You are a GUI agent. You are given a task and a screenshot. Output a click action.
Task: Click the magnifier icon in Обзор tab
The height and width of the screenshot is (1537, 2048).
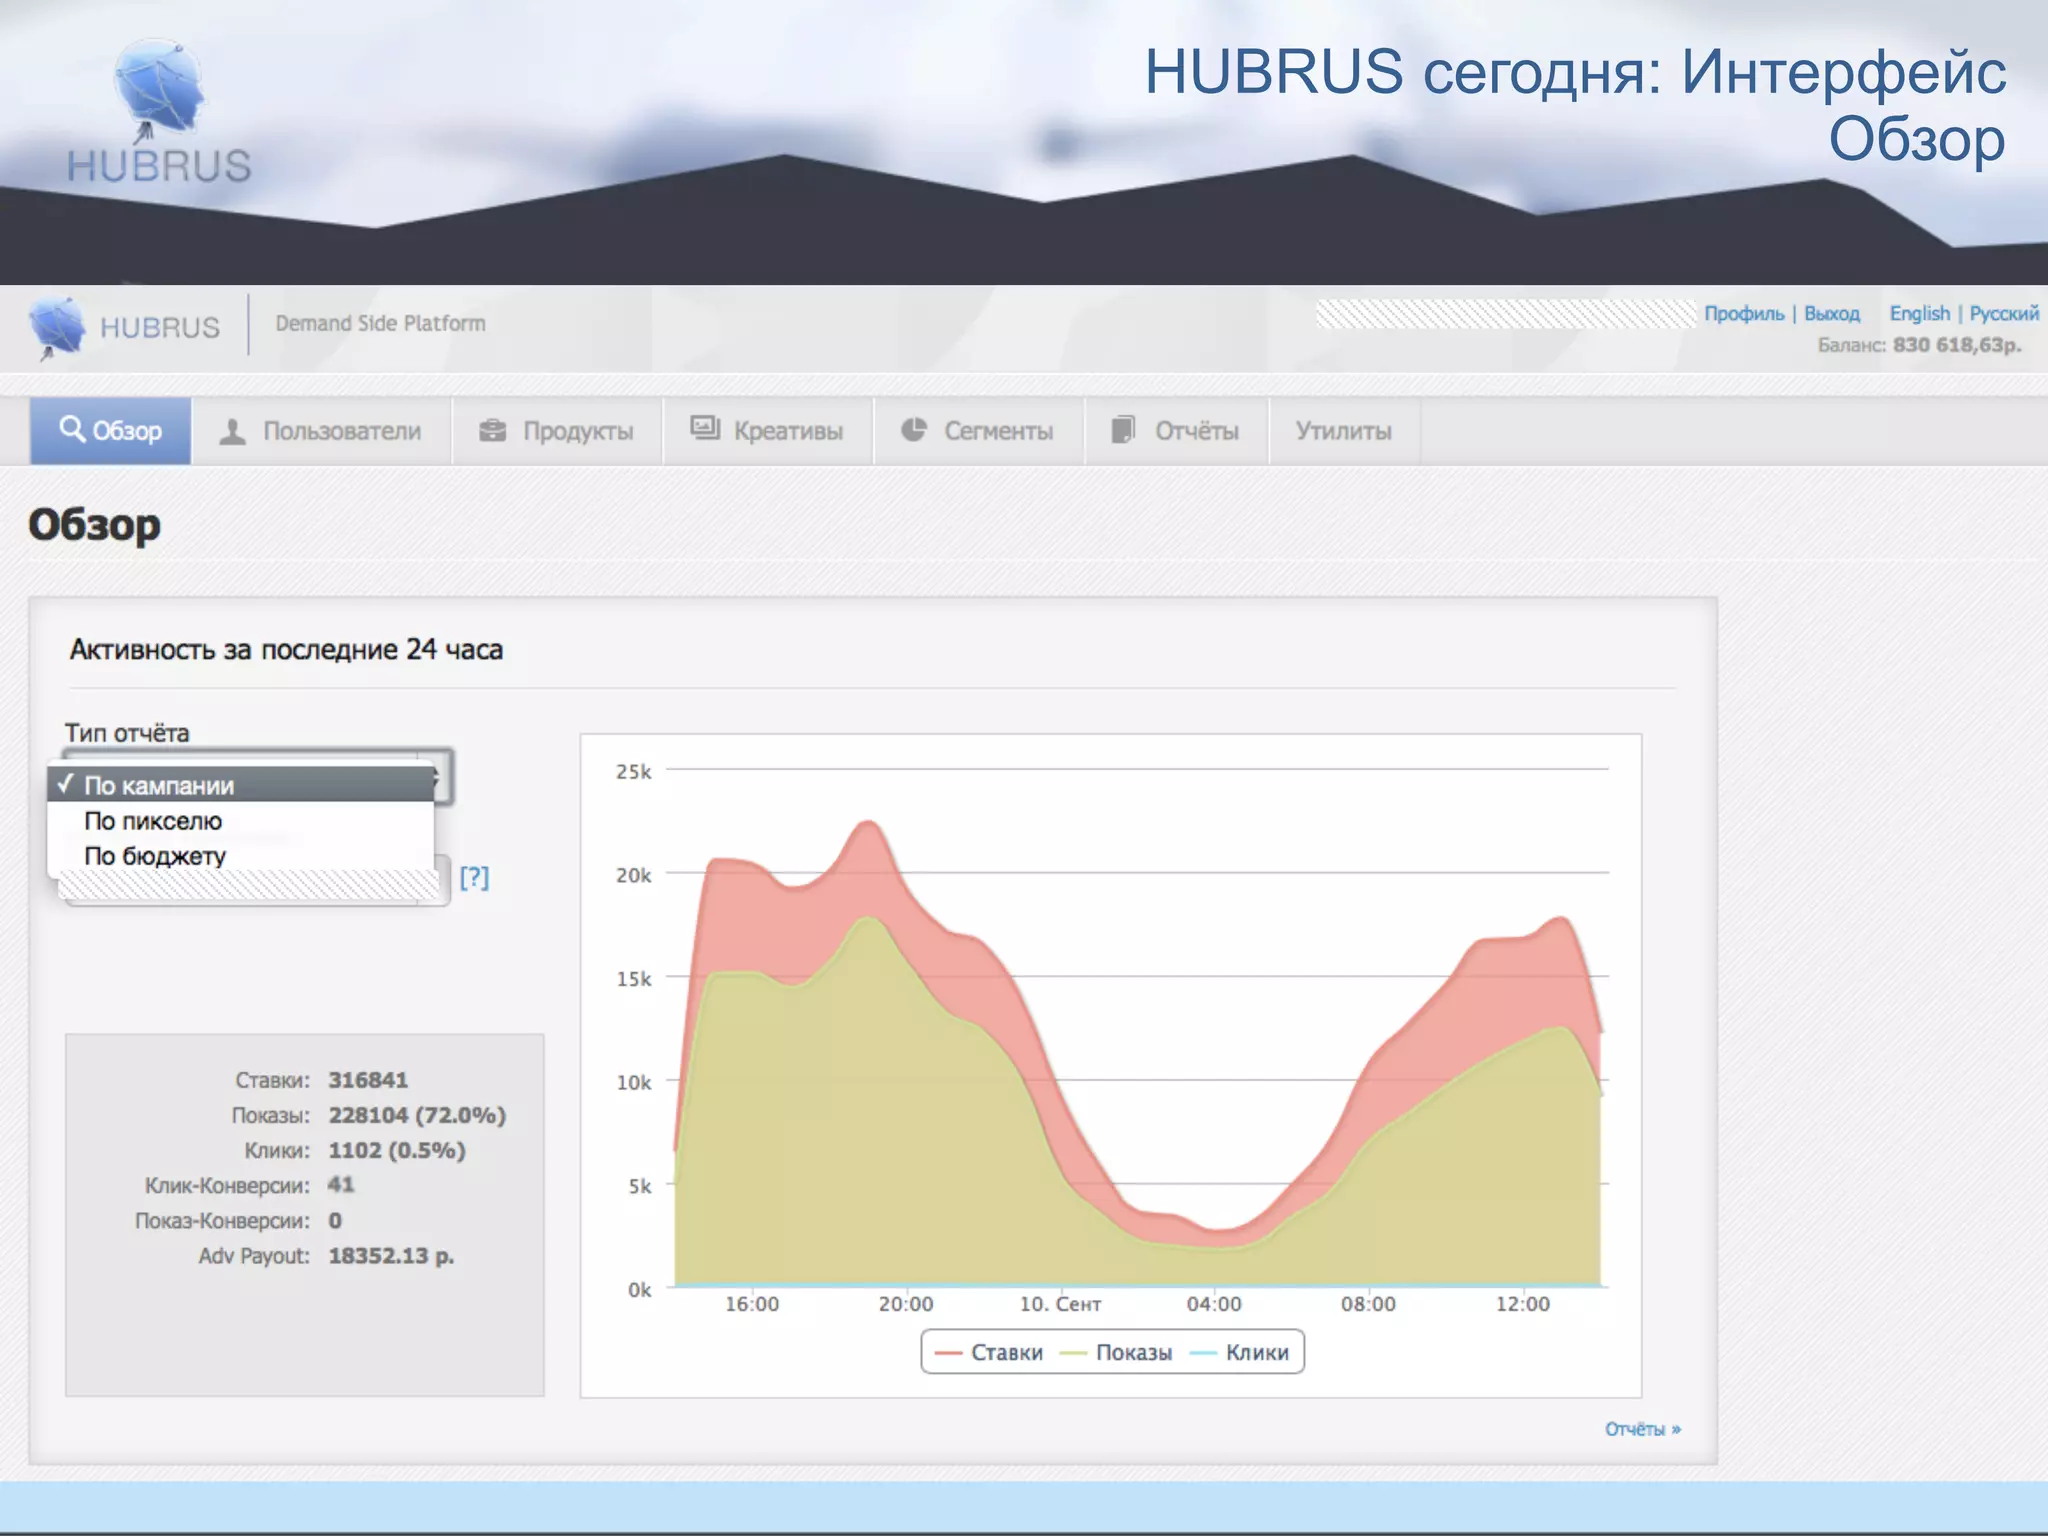pos(72,429)
